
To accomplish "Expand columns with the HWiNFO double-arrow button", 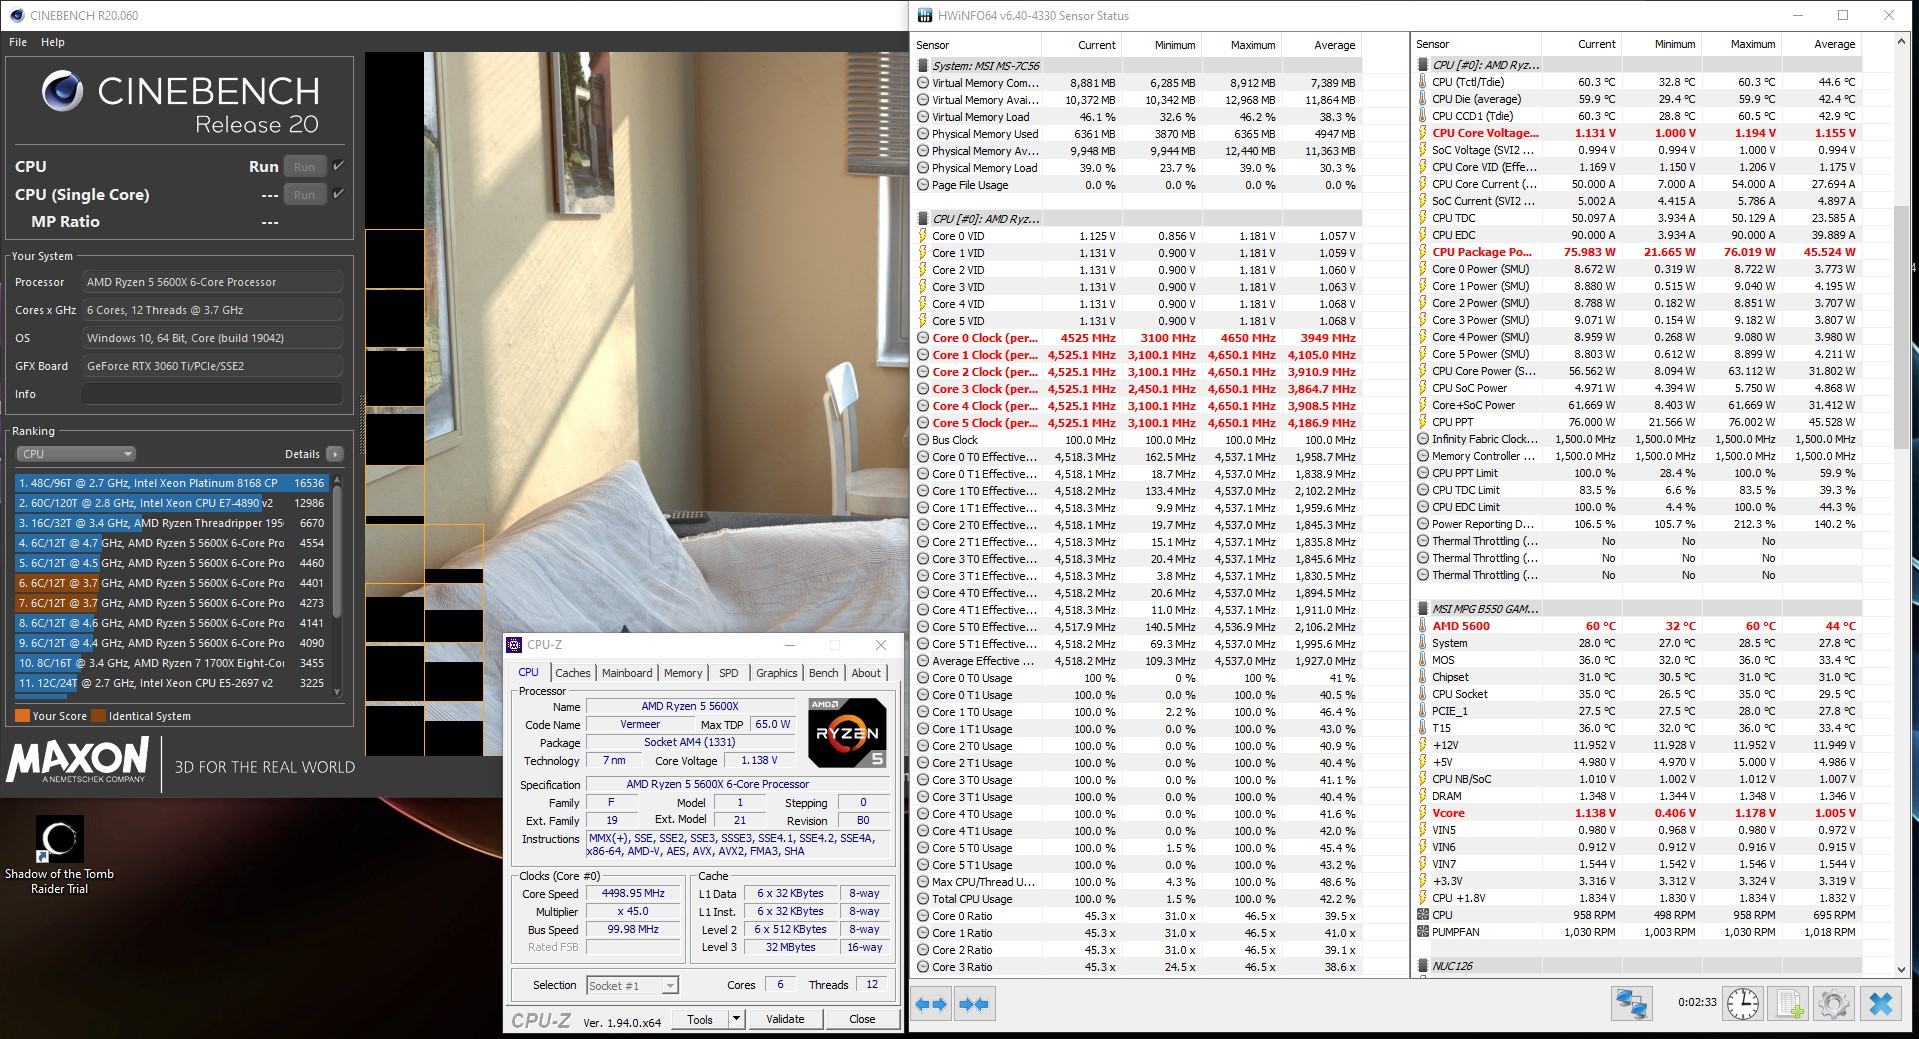I will click(x=930, y=1004).
